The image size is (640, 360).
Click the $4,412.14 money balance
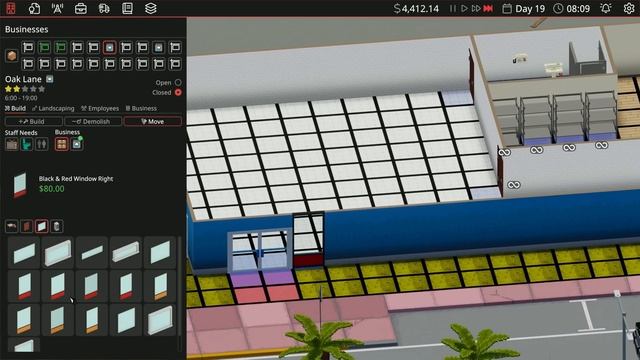416,9
